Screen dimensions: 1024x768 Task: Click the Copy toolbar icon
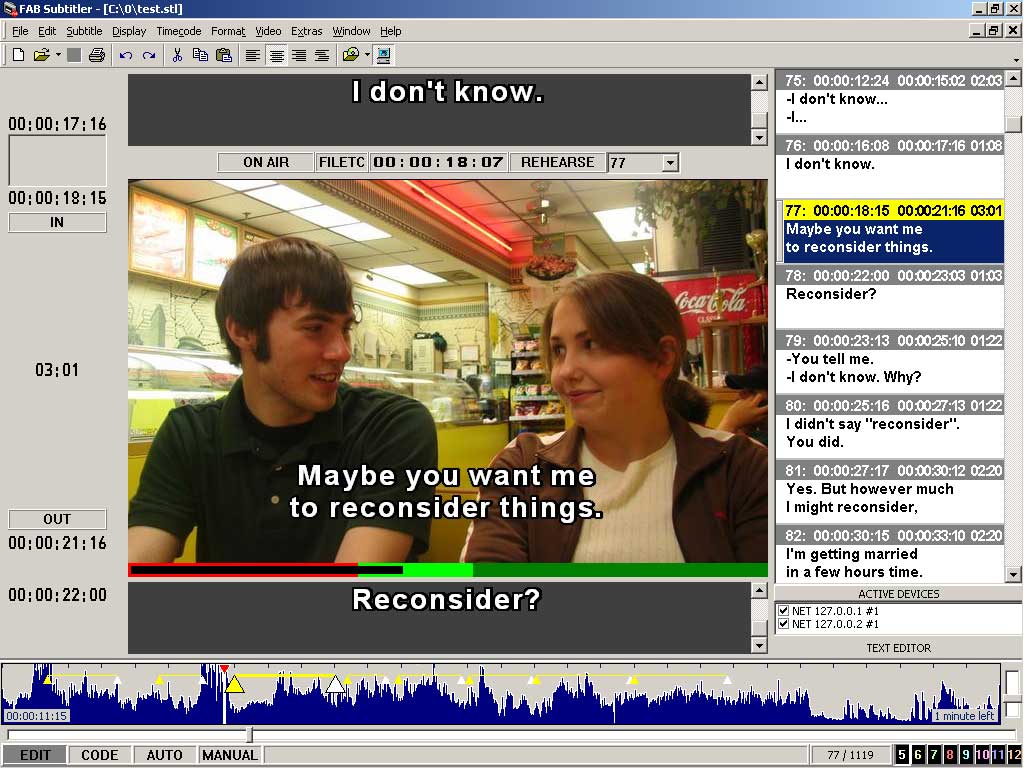[x=200, y=55]
